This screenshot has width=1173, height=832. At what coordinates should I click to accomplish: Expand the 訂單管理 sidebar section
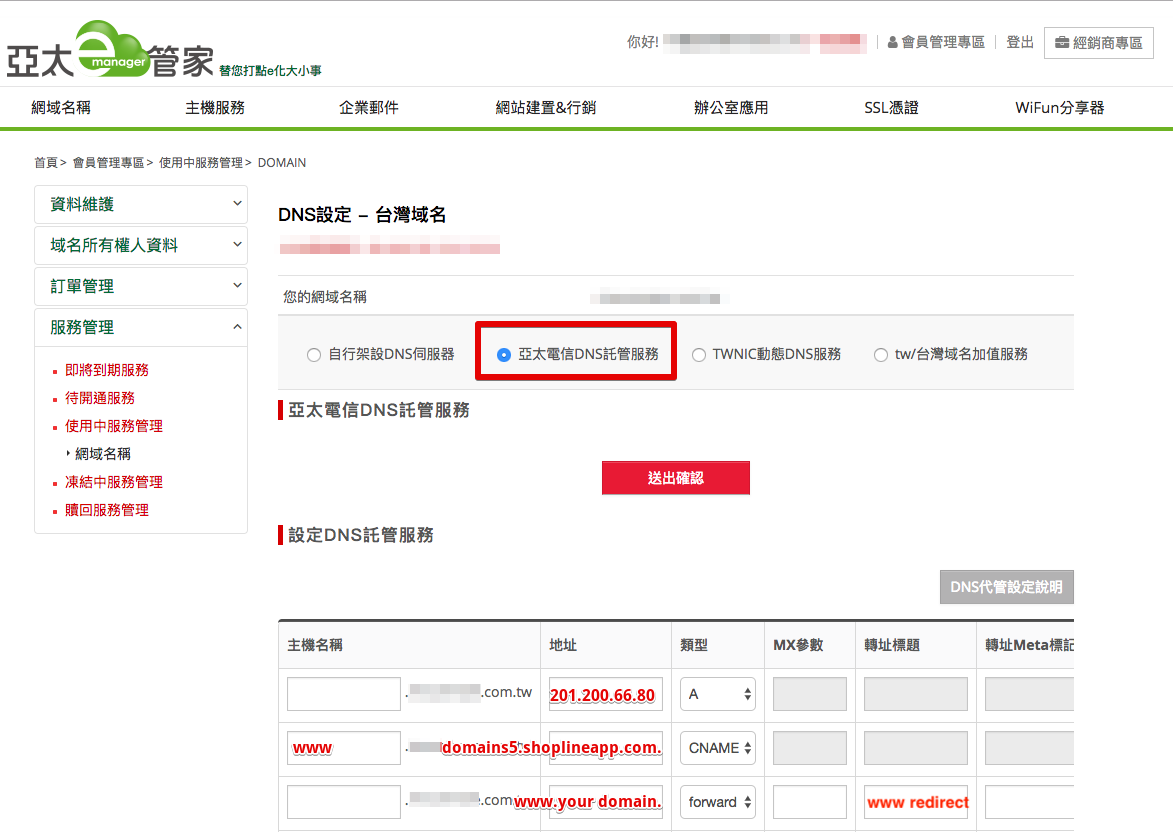(141, 287)
